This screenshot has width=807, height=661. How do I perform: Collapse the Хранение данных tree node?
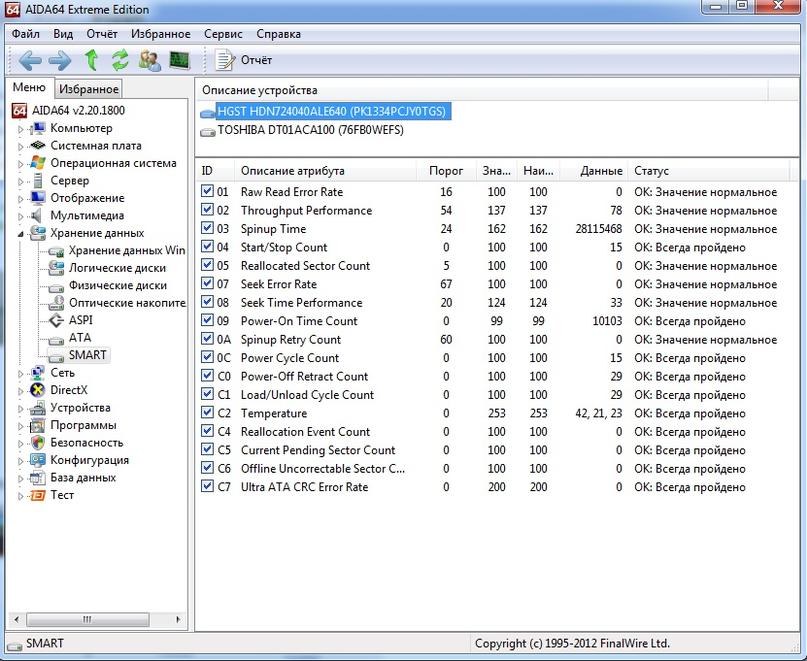(x=21, y=234)
